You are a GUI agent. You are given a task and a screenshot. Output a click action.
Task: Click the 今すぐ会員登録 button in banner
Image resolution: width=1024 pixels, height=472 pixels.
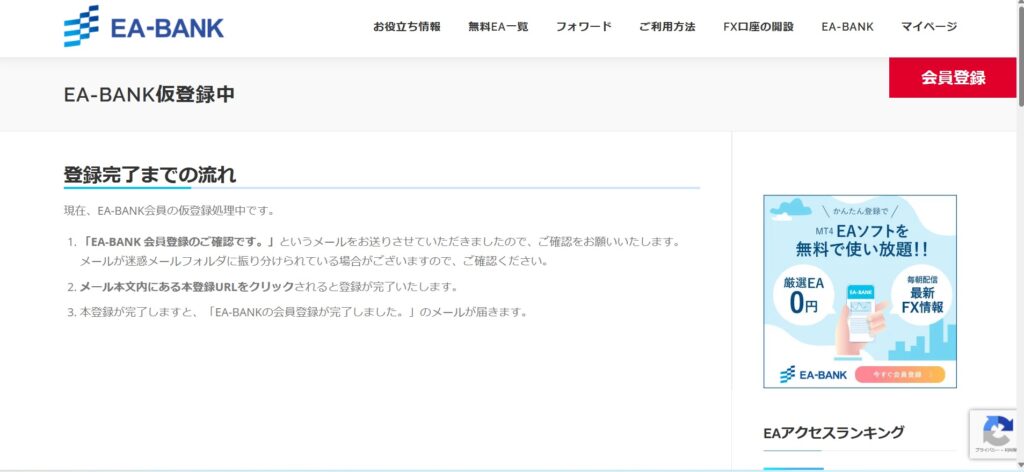pyautogui.click(x=899, y=375)
